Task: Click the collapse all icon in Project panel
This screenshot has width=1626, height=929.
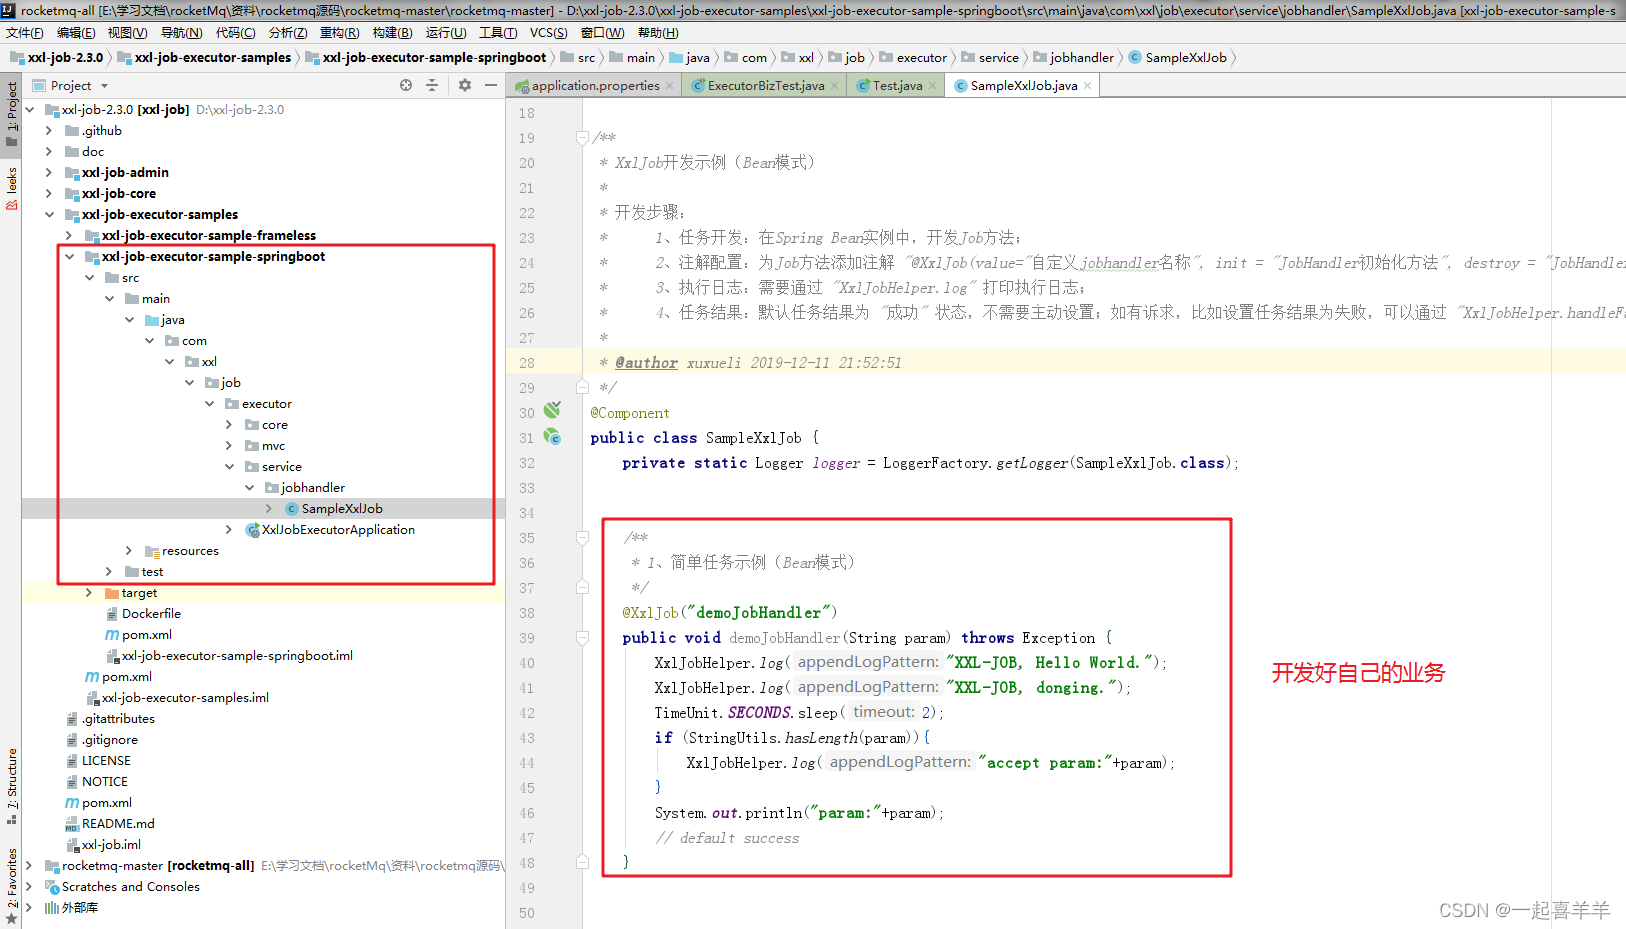Action: click(432, 85)
